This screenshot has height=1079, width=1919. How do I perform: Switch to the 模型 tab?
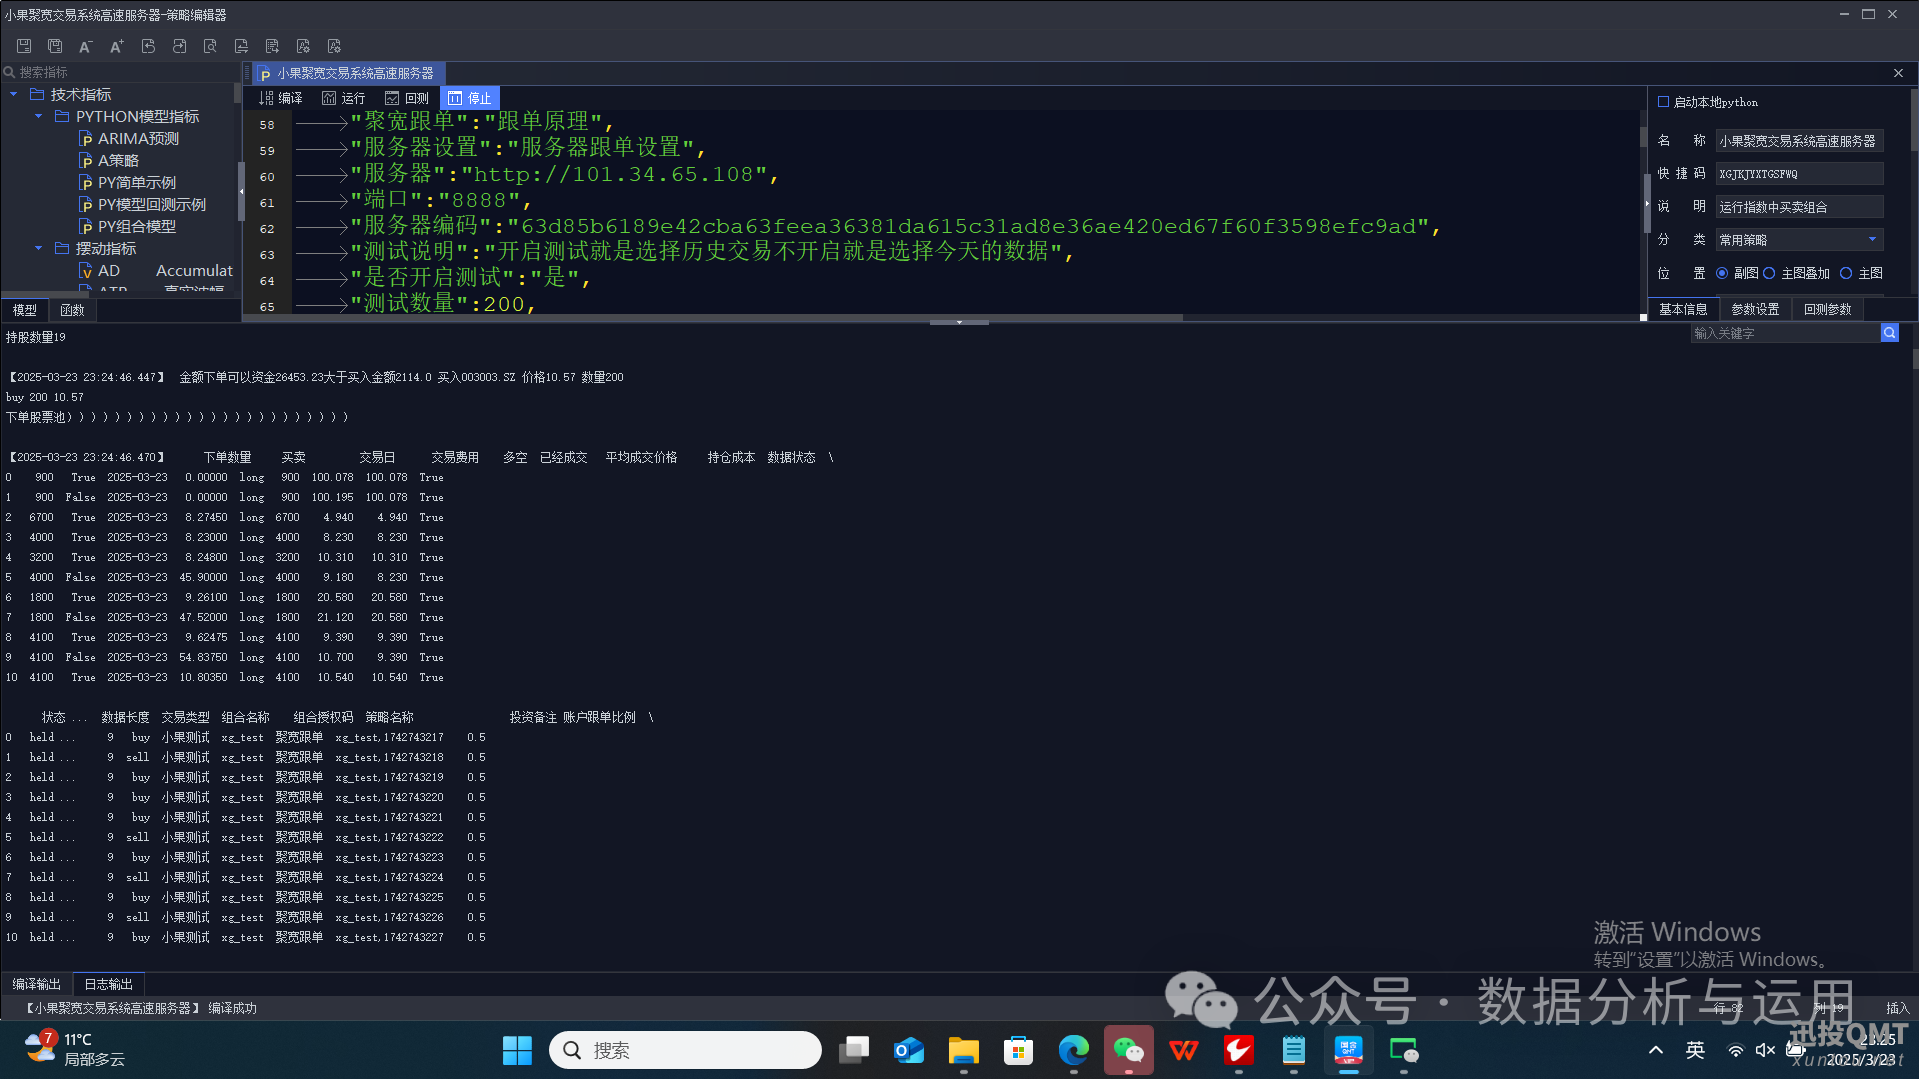click(25, 310)
